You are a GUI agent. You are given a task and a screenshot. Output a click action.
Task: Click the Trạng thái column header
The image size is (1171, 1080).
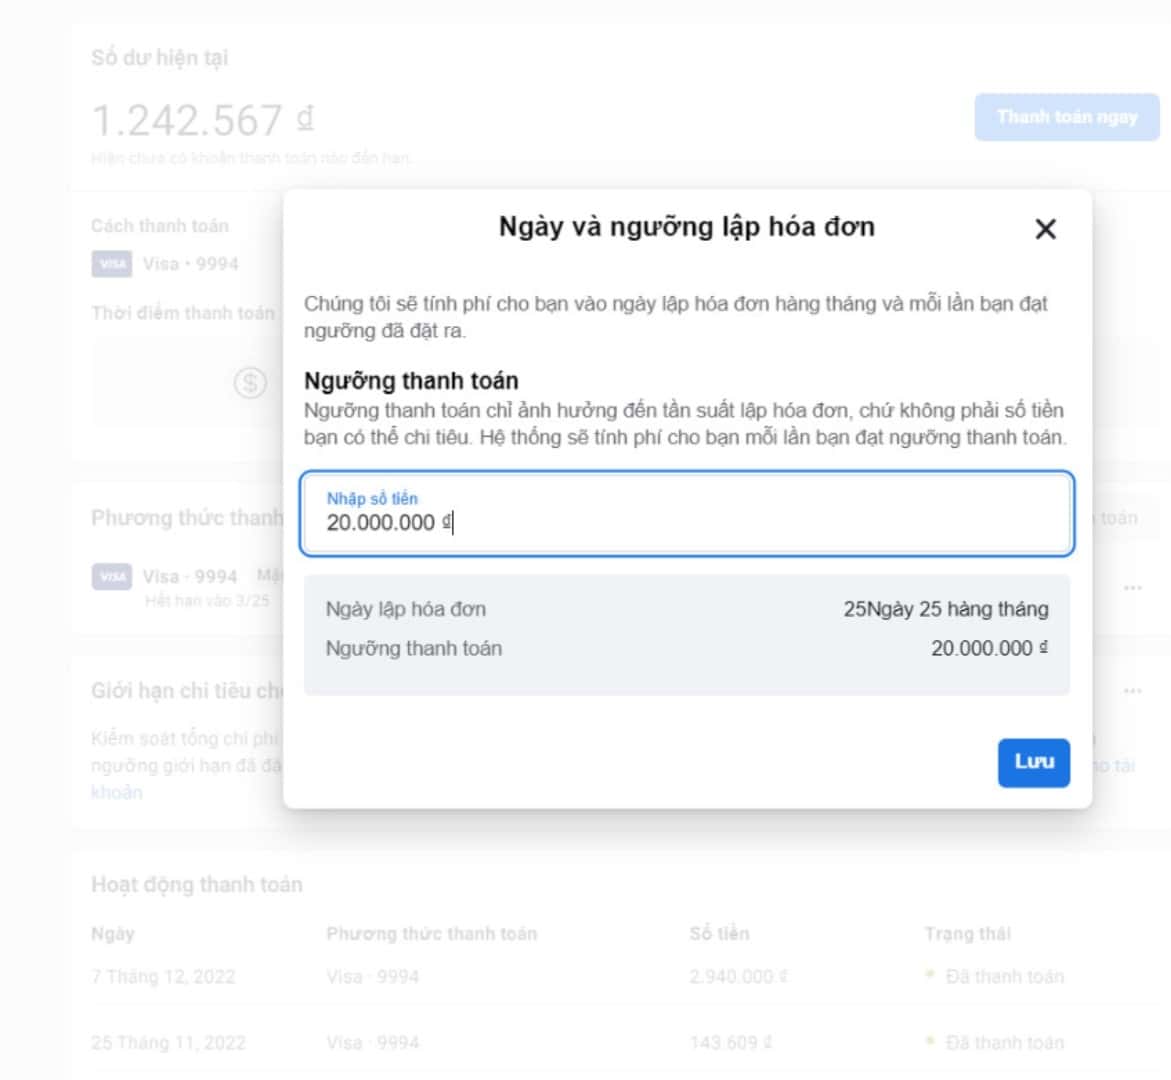click(x=966, y=934)
